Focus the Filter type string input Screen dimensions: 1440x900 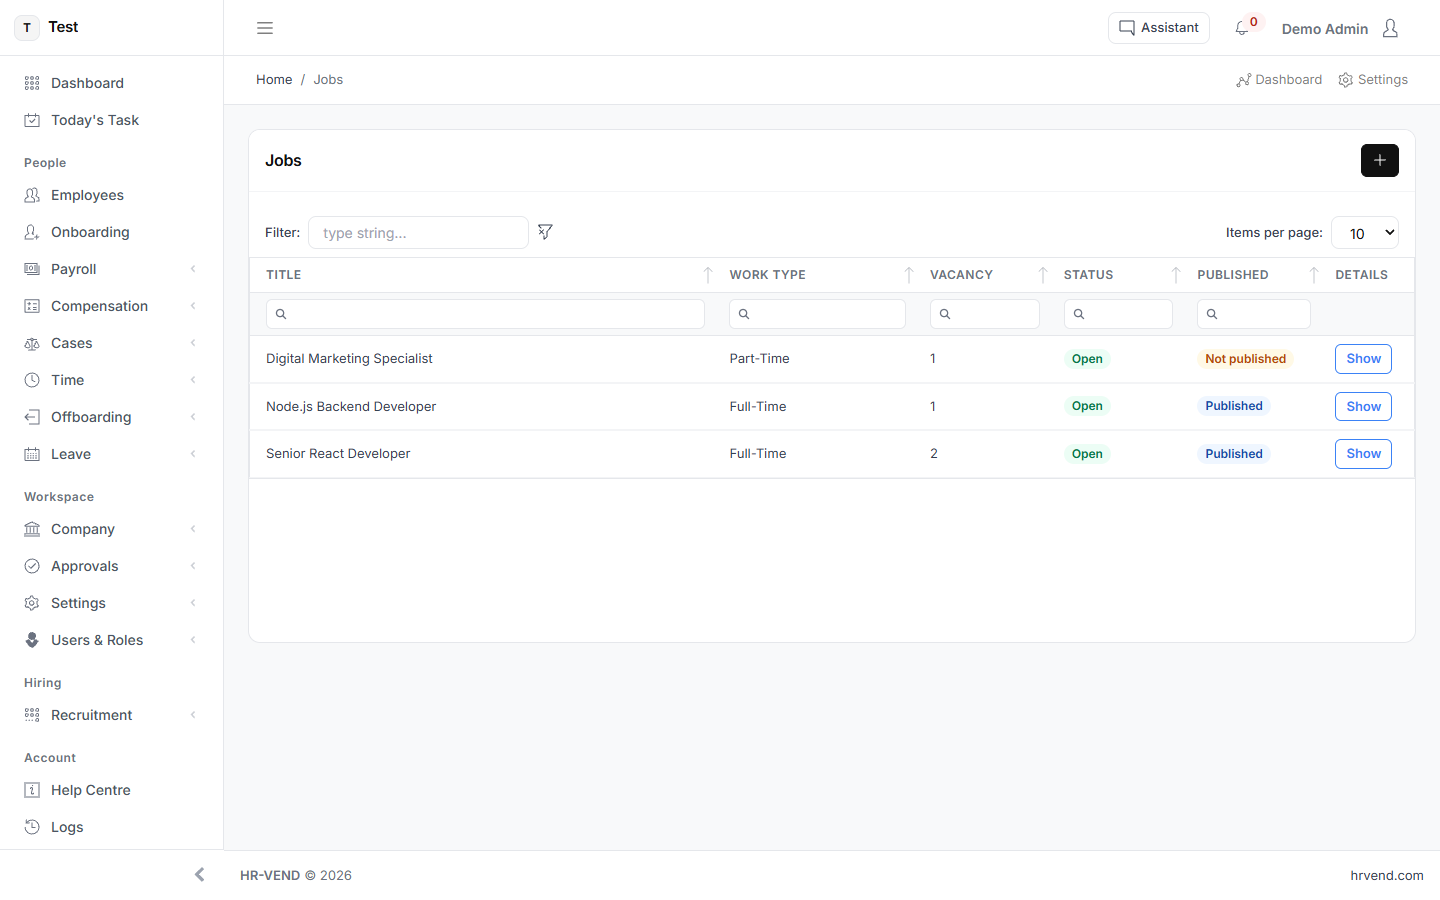tap(418, 233)
